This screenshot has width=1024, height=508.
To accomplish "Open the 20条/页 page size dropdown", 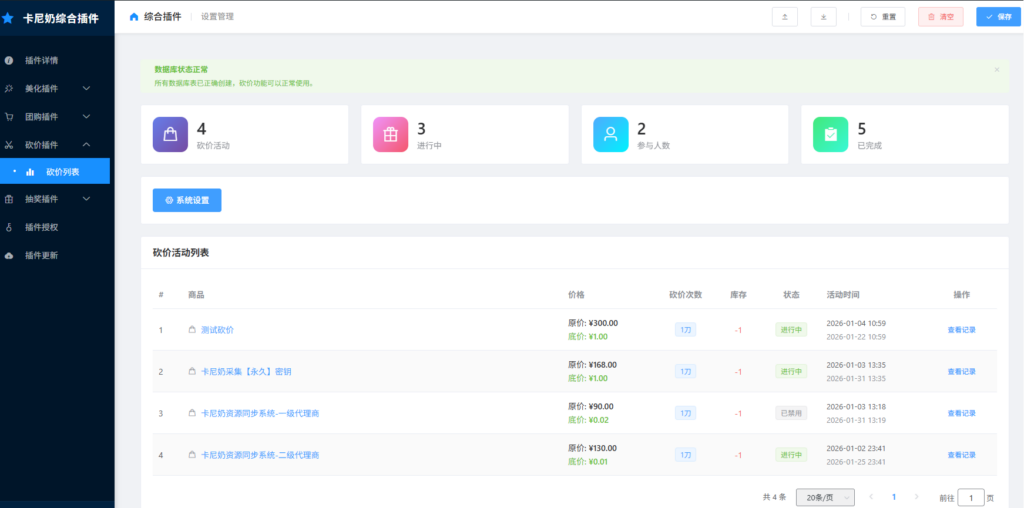I will pos(825,497).
